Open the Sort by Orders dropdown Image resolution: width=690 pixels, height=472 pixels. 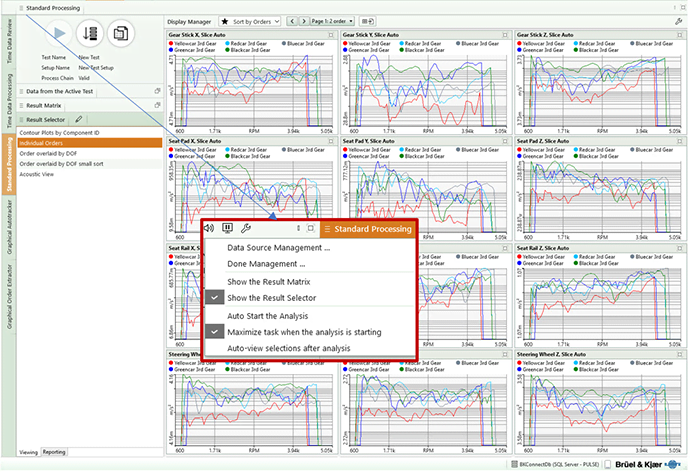[250, 21]
